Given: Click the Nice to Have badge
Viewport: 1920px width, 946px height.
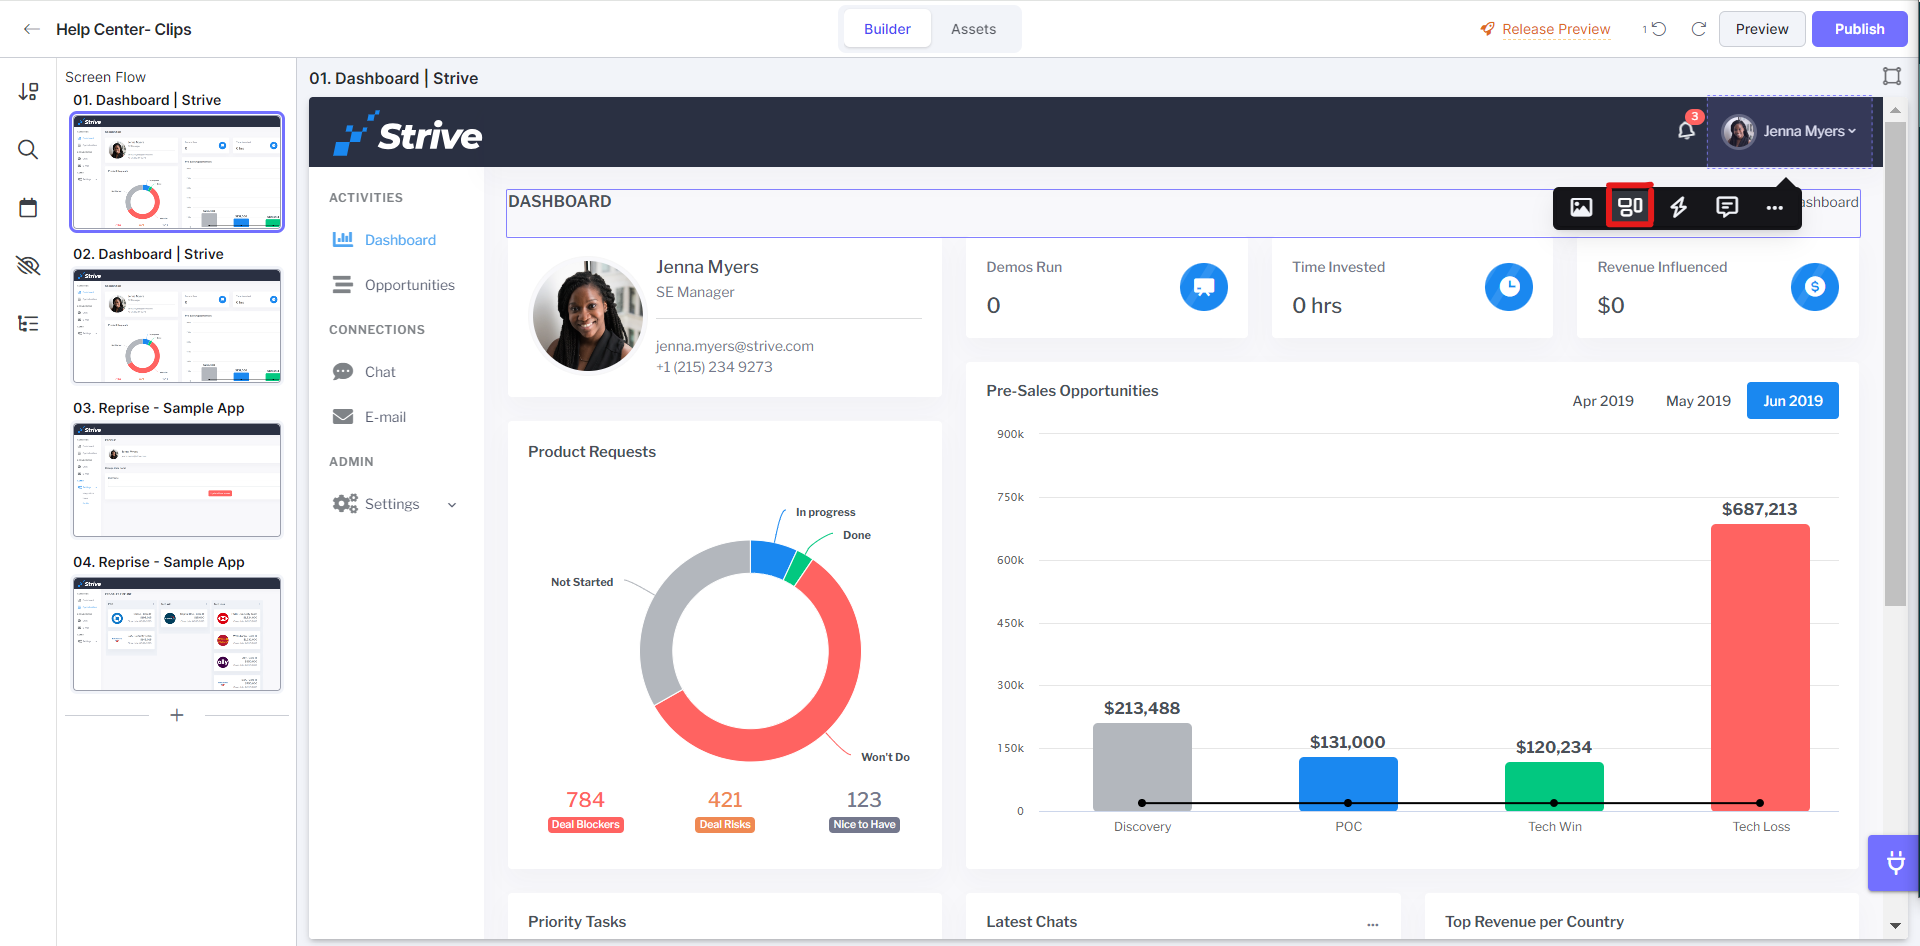Looking at the screenshot, I should (865, 825).
